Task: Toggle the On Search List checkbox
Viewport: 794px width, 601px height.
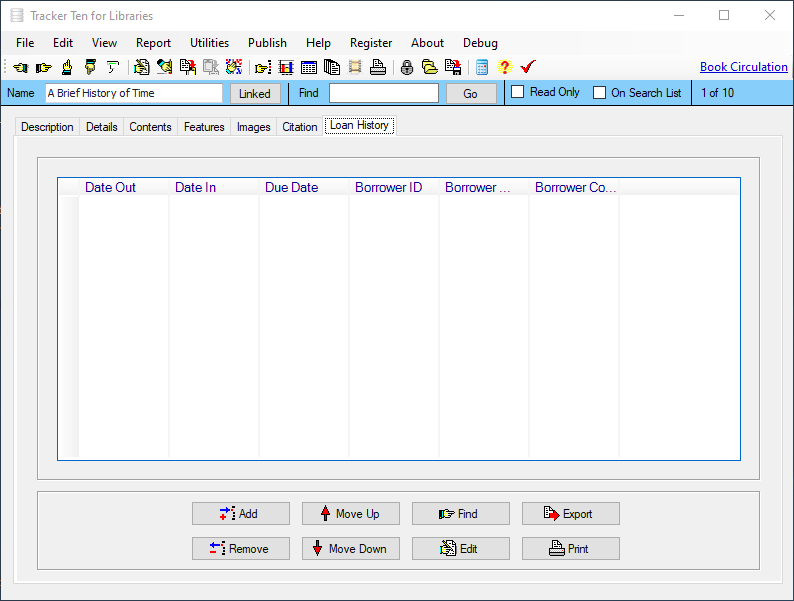Action: pyautogui.click(x=600, y=93)
